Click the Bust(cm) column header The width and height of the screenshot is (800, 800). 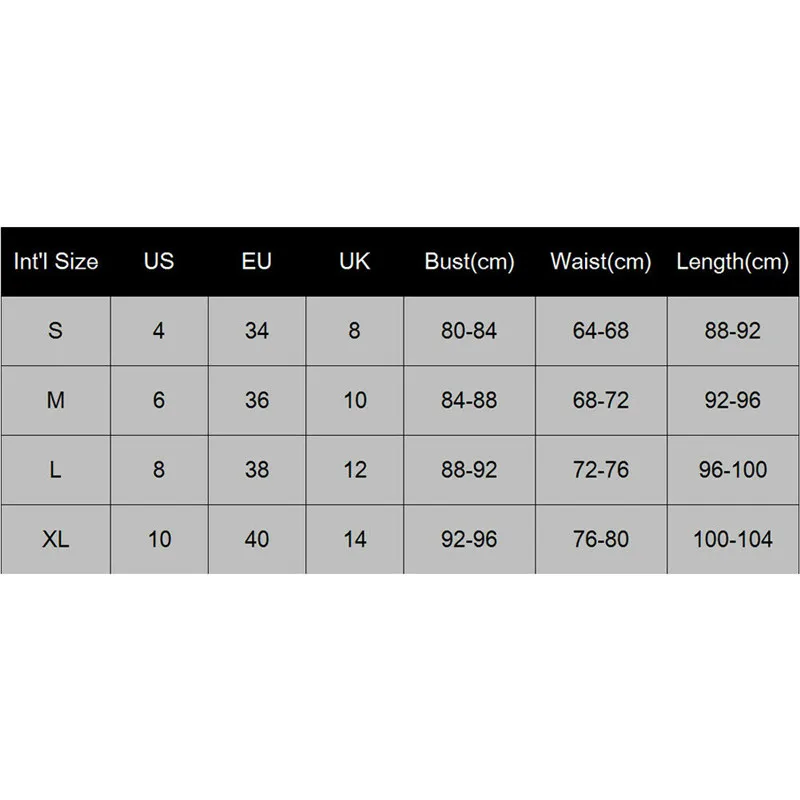[469, 262]
